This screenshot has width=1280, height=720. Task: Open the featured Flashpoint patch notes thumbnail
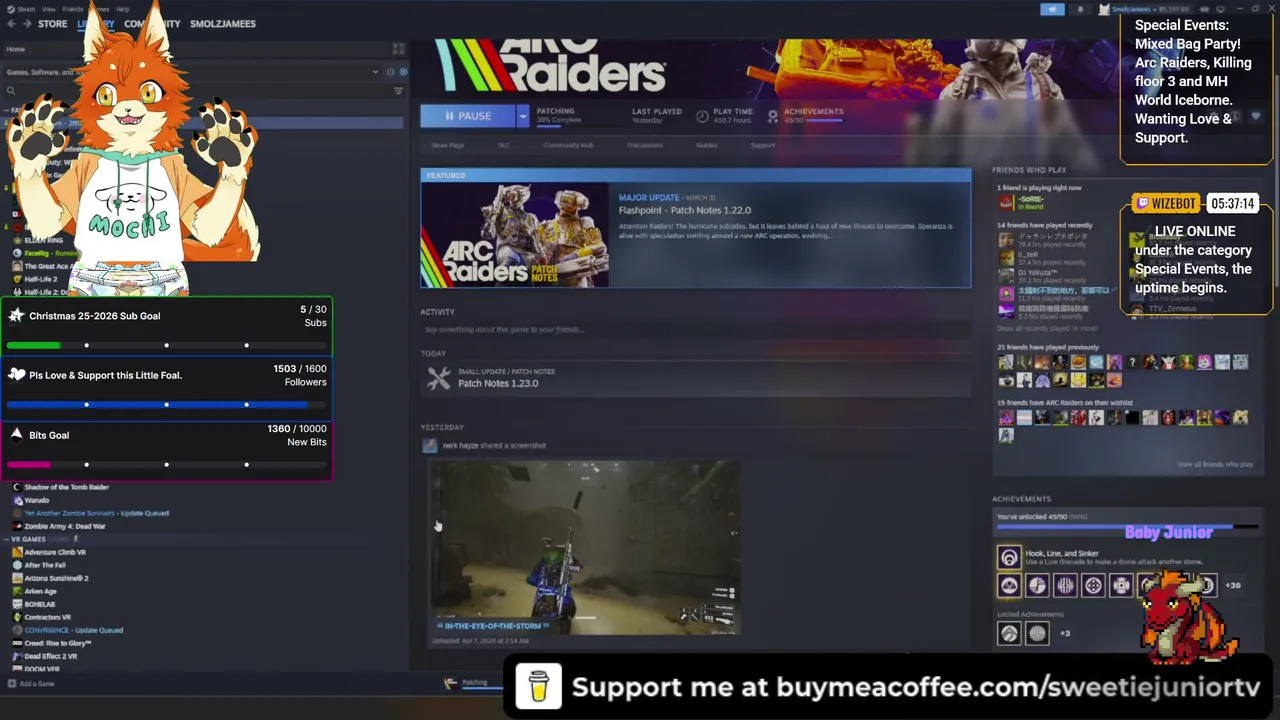pos(515,235)
